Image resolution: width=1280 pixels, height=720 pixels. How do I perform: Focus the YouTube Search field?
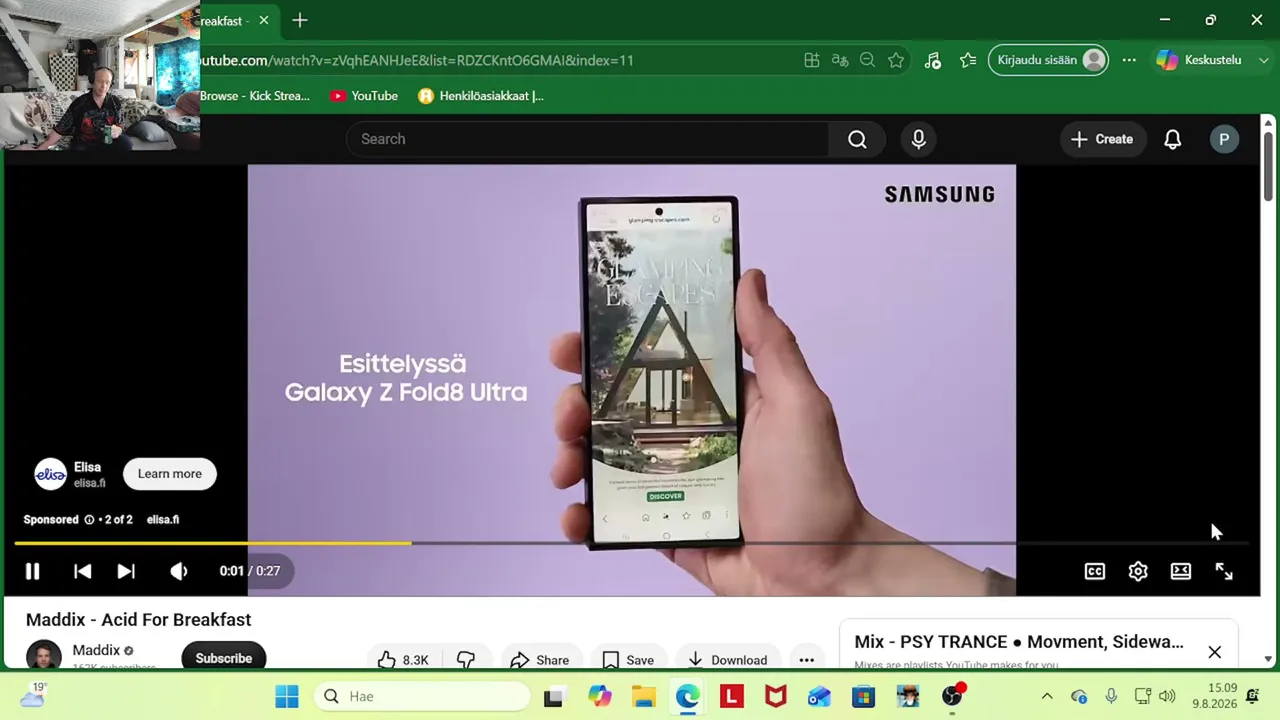(588, 139)
